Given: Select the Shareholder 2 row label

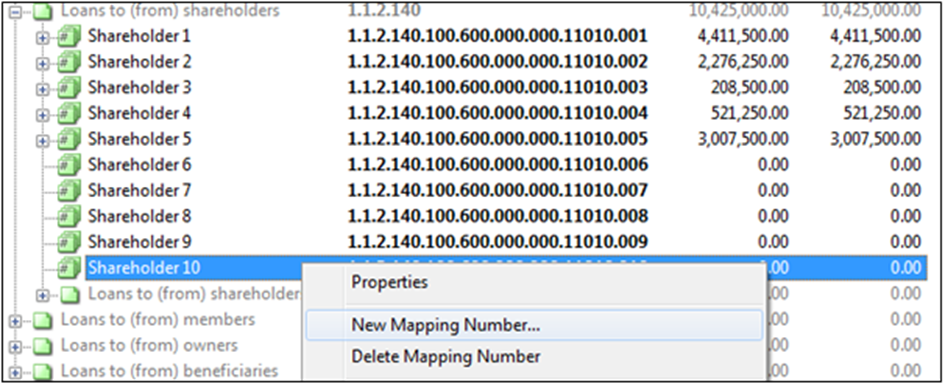Looking at the screenshot, I should [x=139, y=61].
